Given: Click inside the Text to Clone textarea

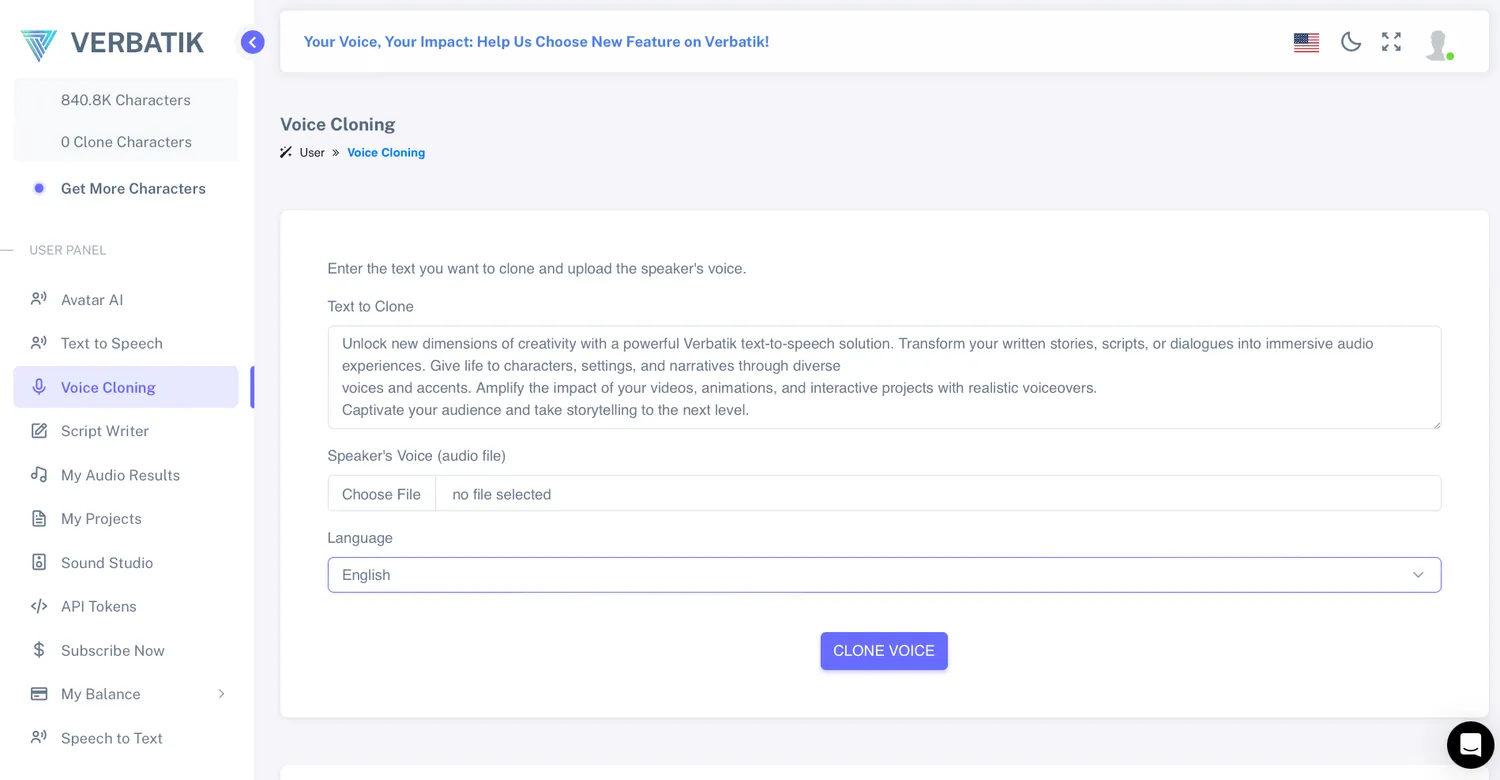Looking at the screenshot, I should 884,377.
